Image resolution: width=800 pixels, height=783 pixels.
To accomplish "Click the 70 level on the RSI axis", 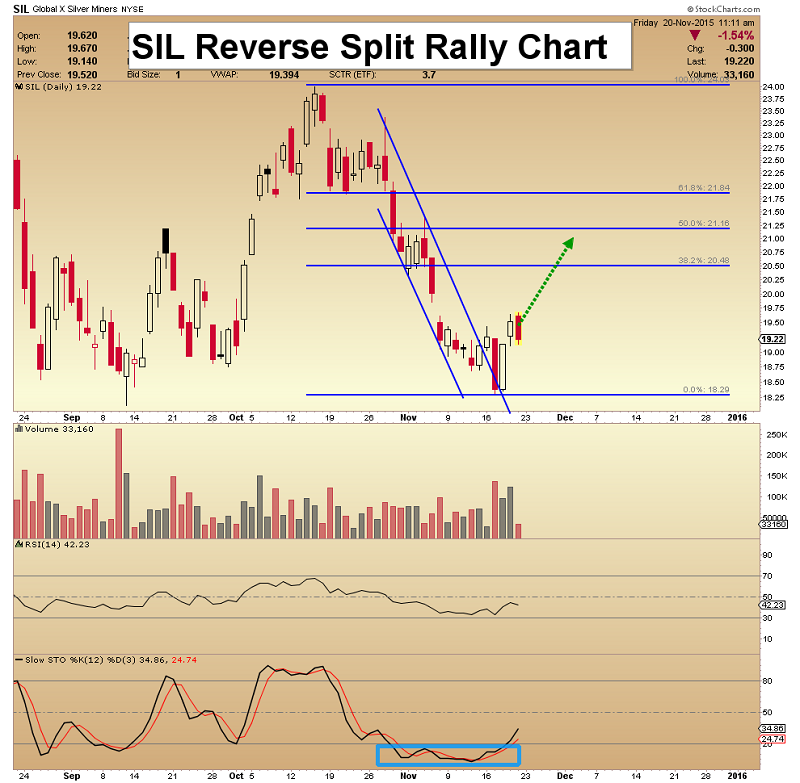I will click(767, 576).
